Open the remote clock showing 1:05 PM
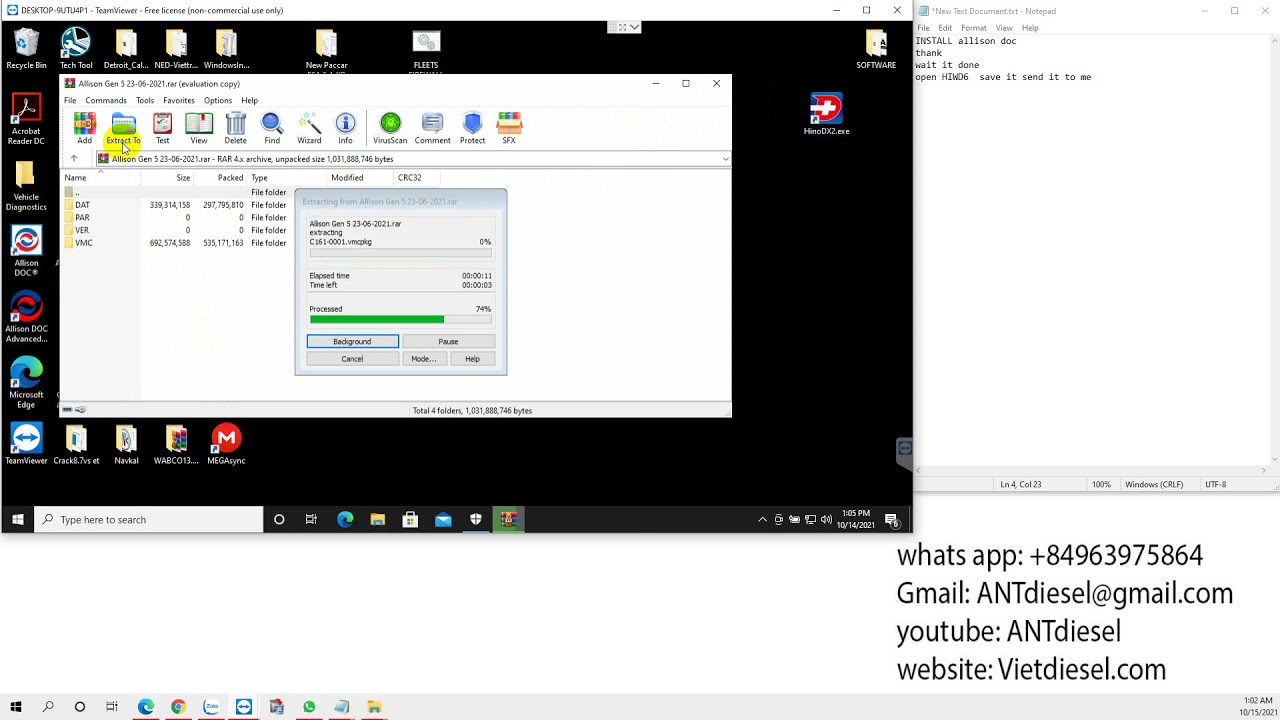The image size is (1280, 720). click(x=855, y=520)
